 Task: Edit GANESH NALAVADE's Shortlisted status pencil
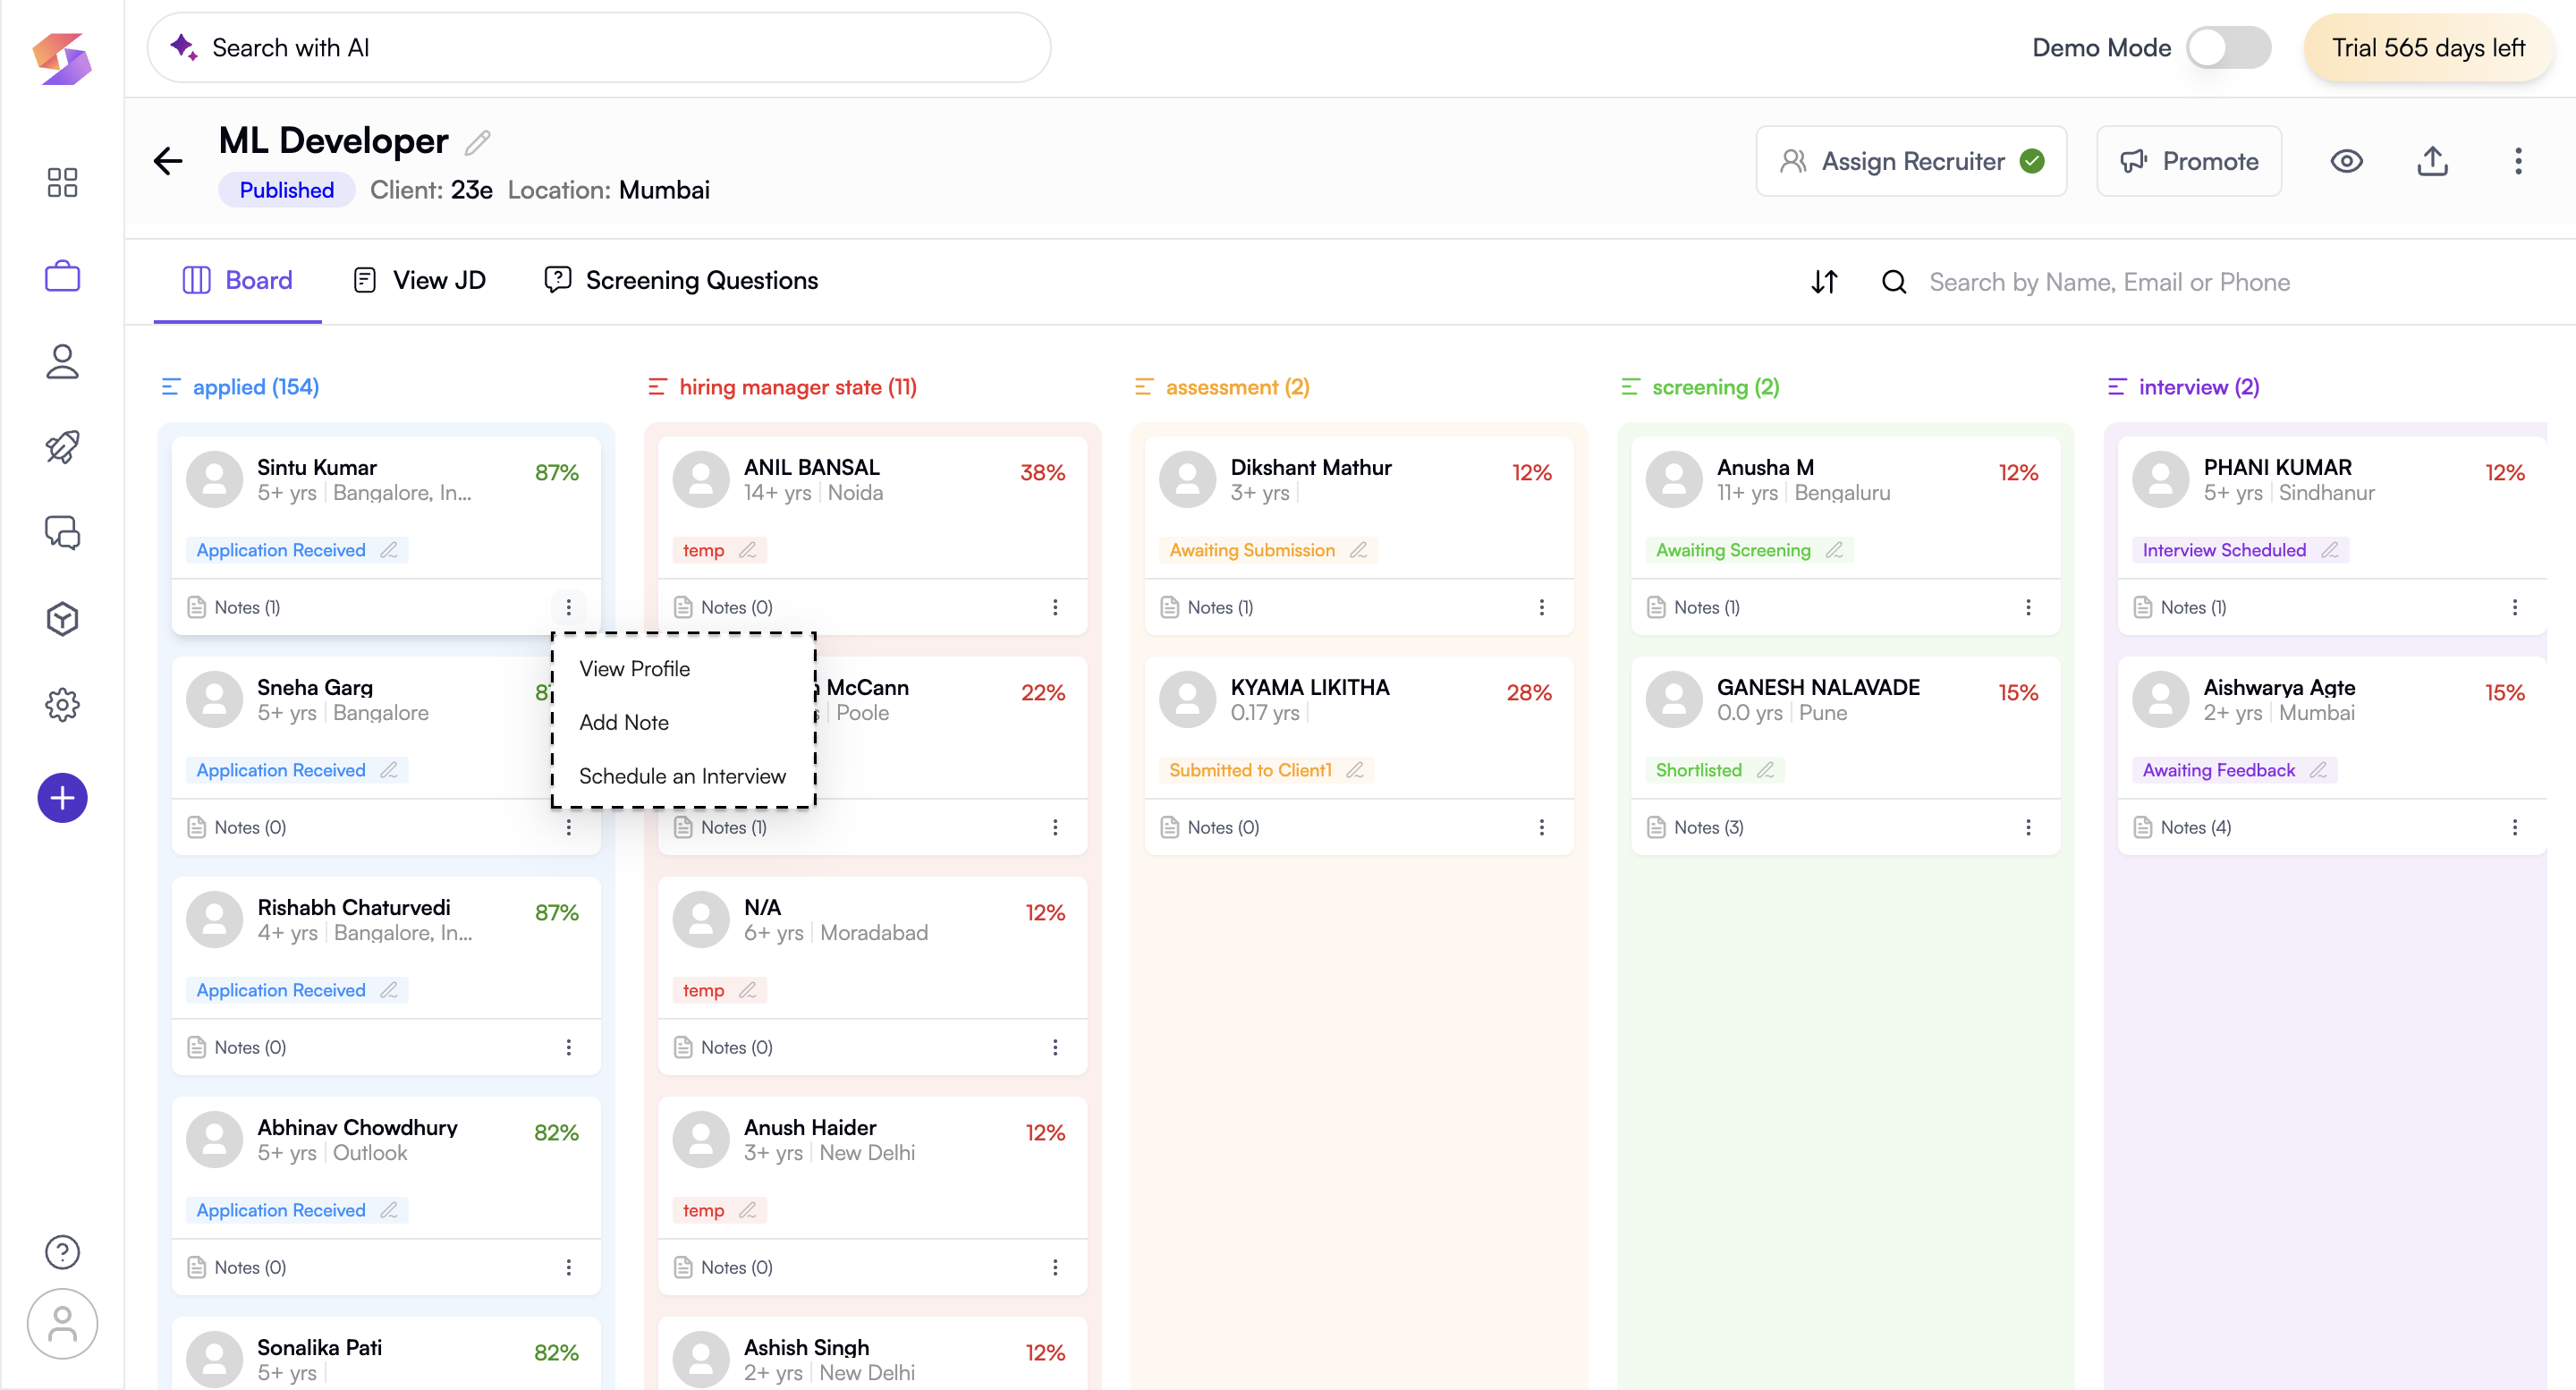pos(1765,770)
